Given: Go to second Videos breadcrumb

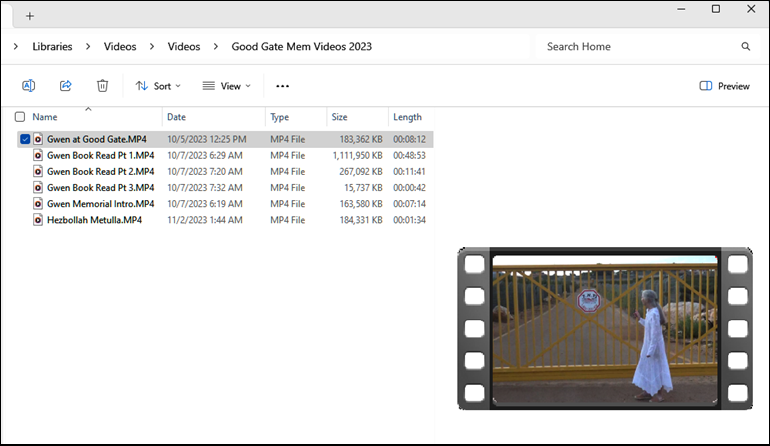Looking at the screenshot, I should [184, 47].
